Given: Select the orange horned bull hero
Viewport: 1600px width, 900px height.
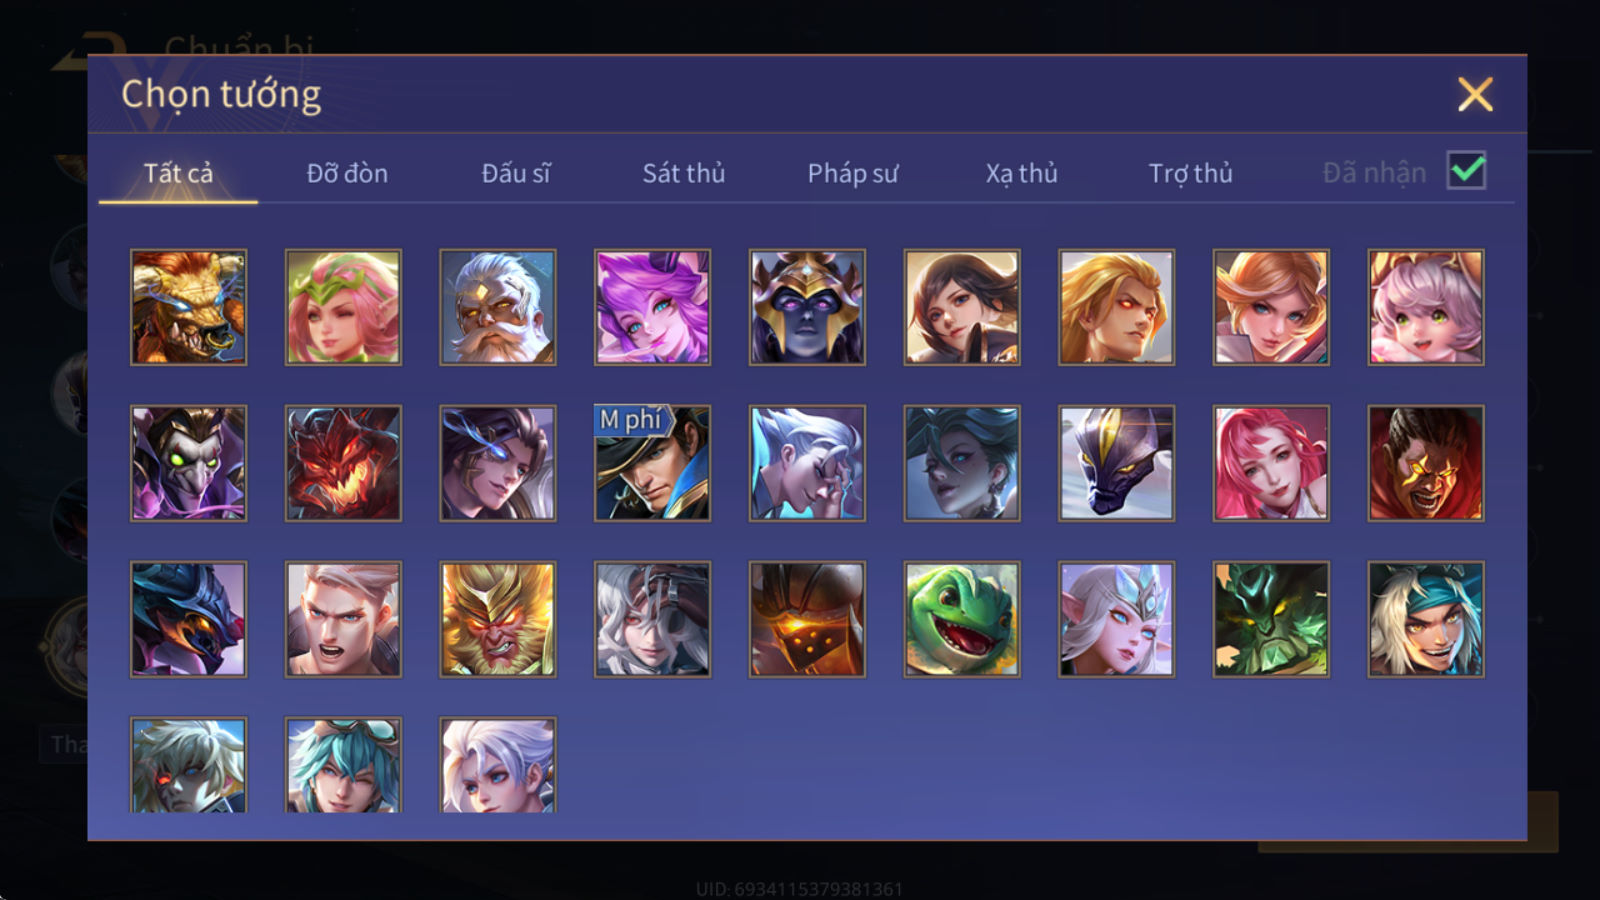Looking at the screenshot, I should [x=188, y=307].
